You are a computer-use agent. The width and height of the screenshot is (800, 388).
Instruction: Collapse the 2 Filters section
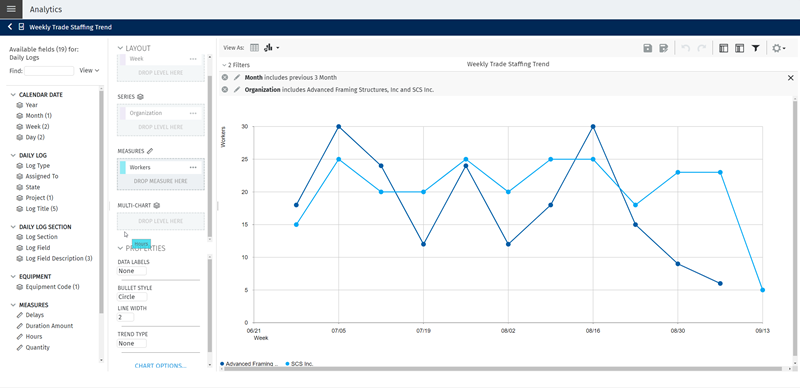click(x=236, y=65)
